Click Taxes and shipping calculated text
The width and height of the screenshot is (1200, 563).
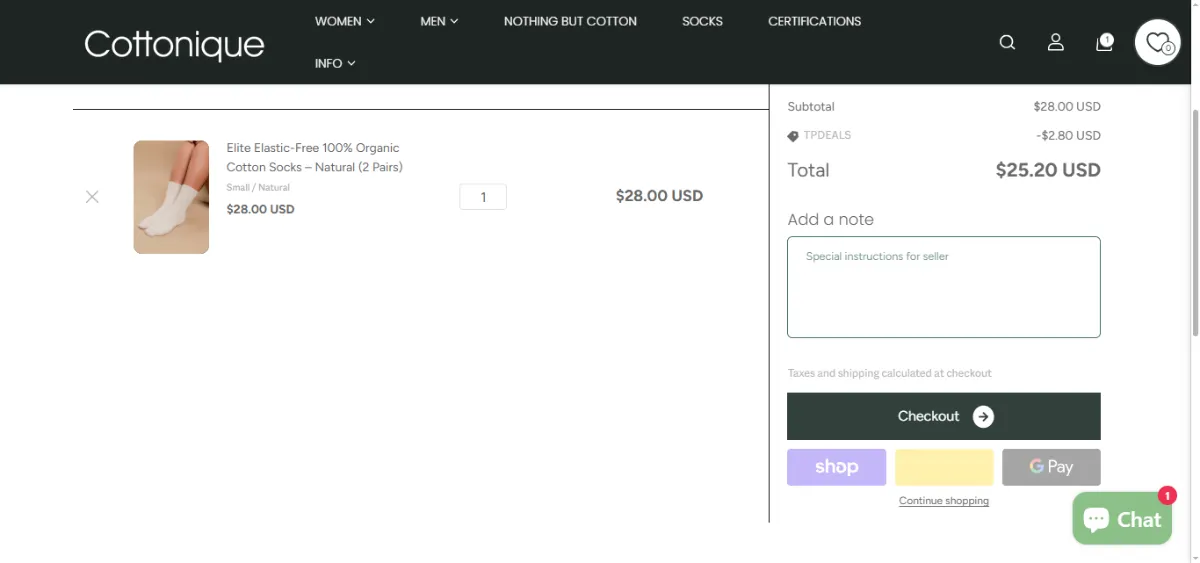pyautogui.click(x=889, y=373)
